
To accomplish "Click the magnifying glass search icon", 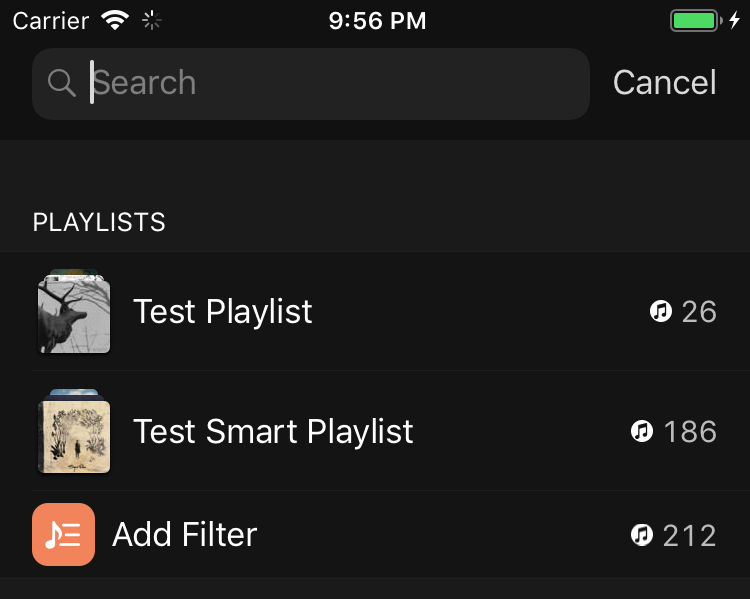I will [62, 84].
